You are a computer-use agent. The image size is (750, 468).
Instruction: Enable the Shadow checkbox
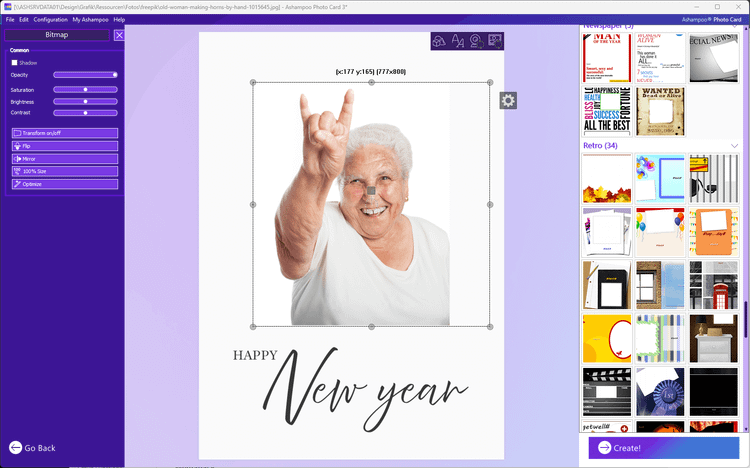pyautogui.click(x=14, y=62)
